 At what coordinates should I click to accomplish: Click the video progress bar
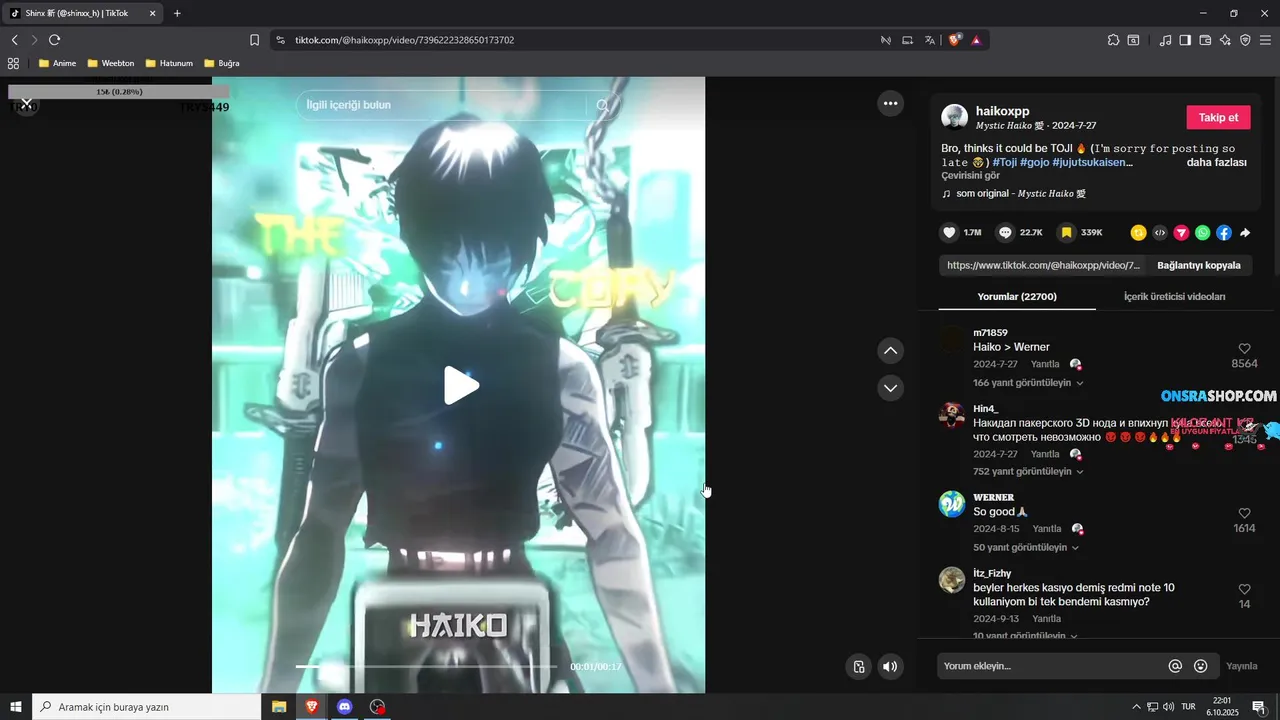[426, 666]
